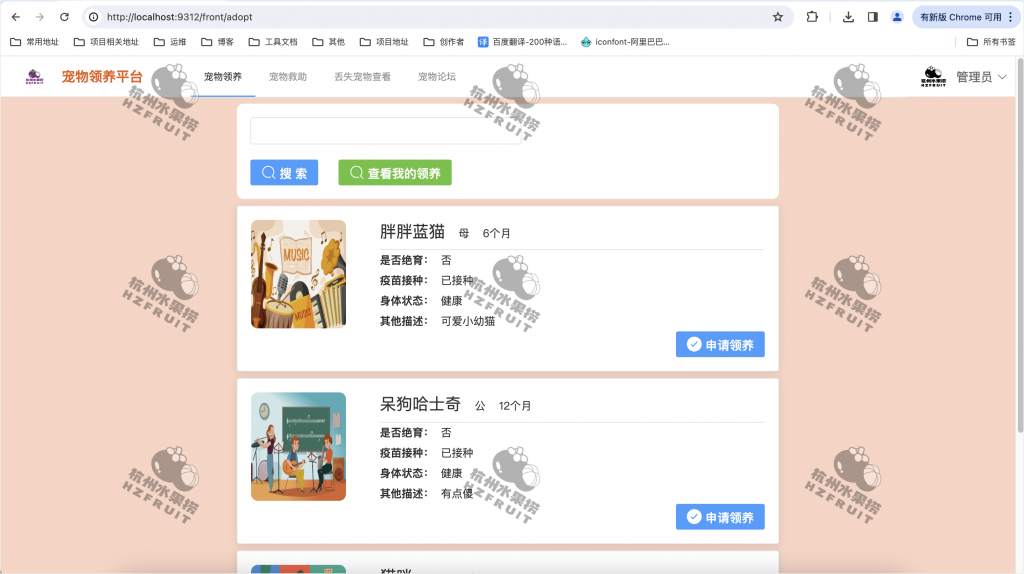Open the Chrome downloads icon
Viewport: 1024px width, 574px height.
pyautogui.click(x=848, y=17)
